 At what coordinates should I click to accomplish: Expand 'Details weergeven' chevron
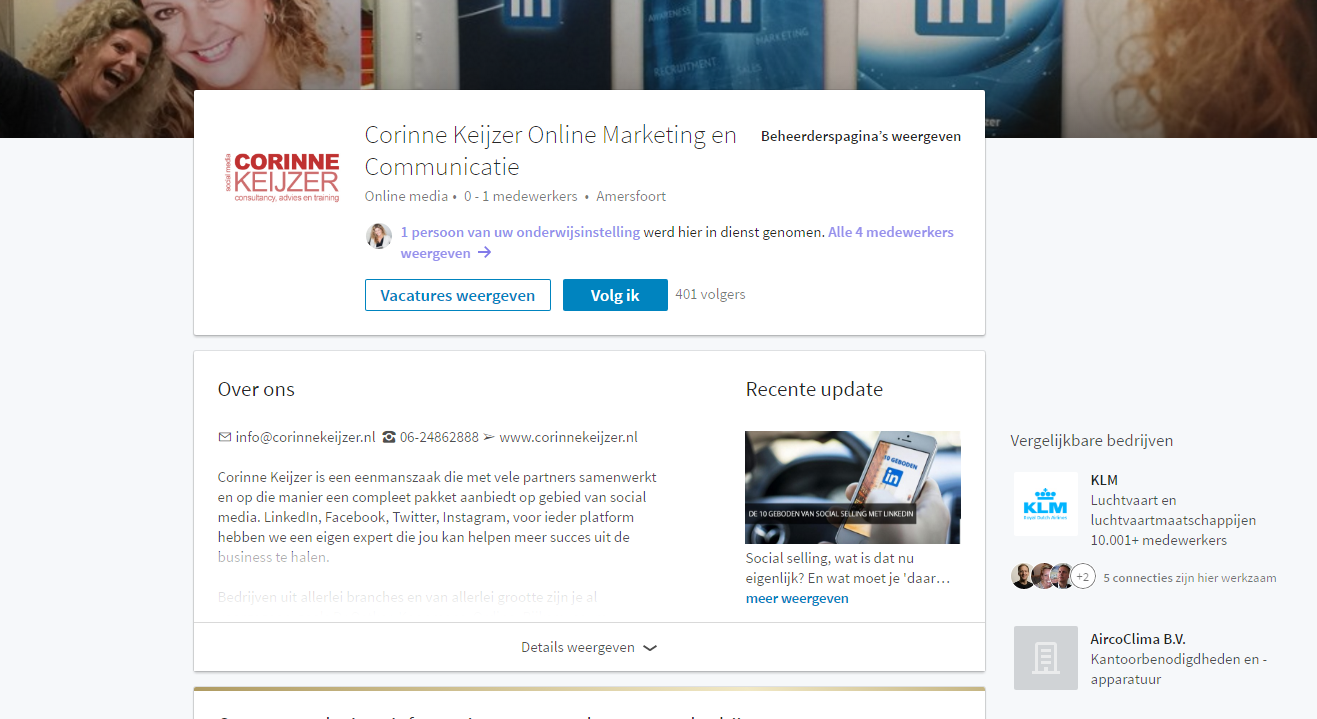pos(650,648)
